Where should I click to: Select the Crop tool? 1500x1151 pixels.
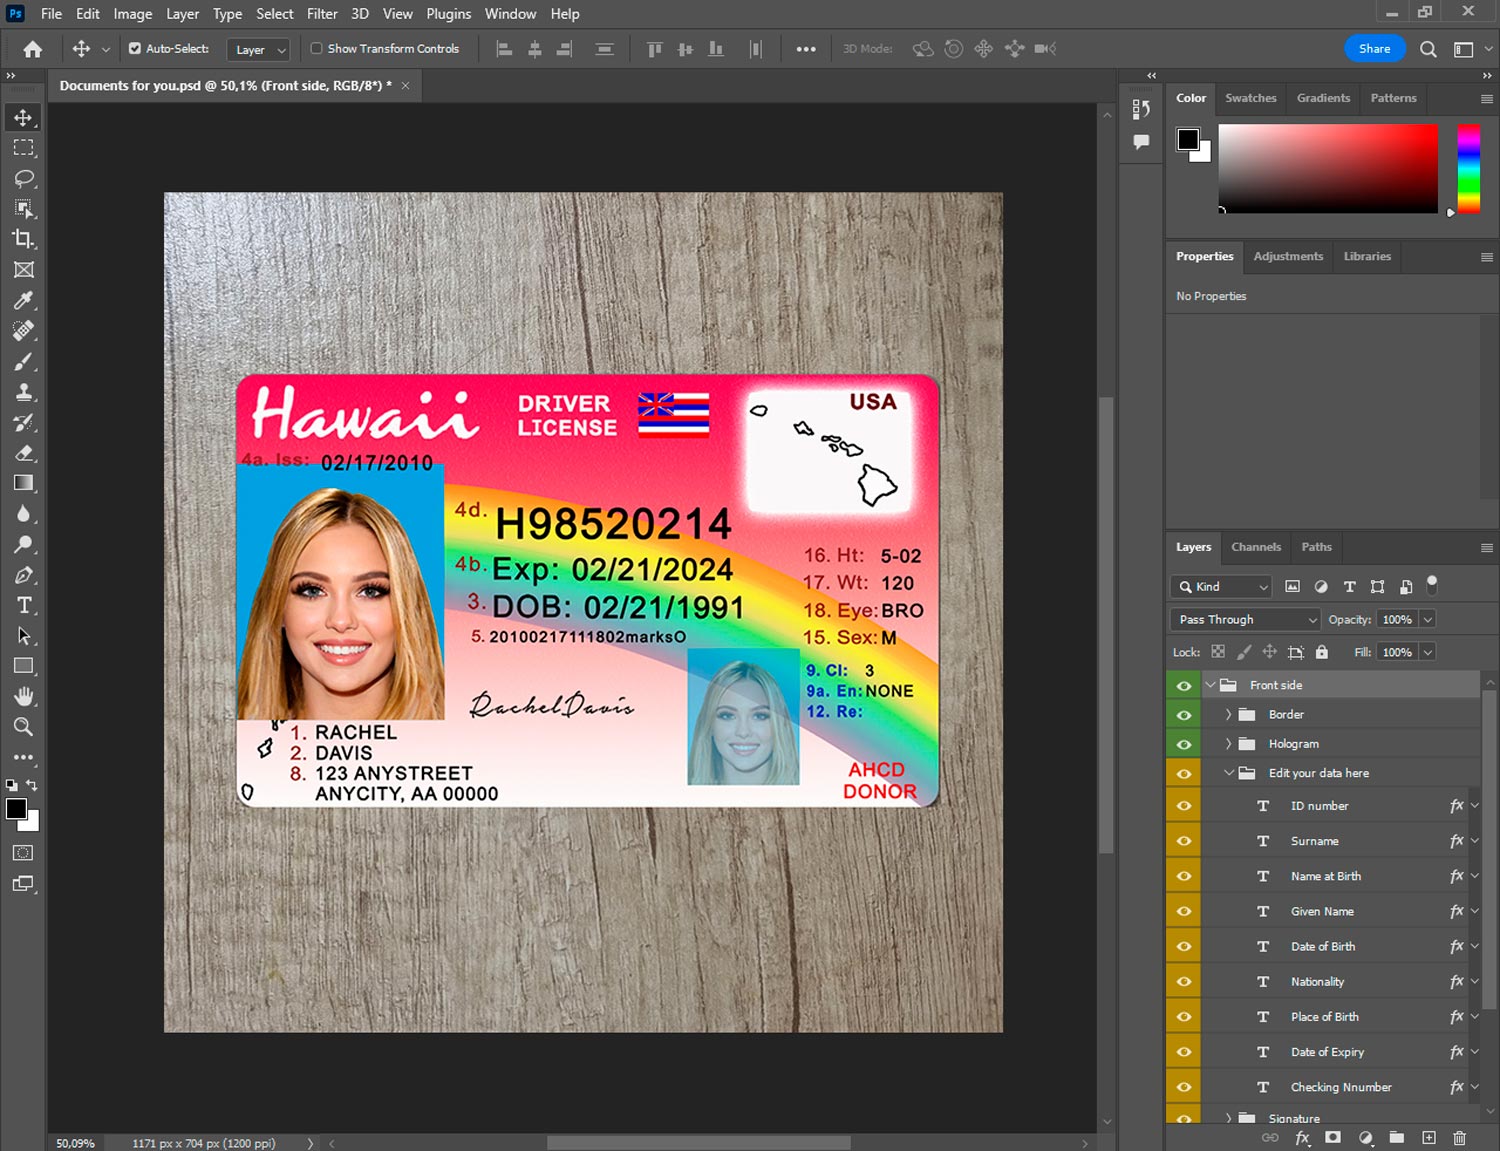pos(23,239)
